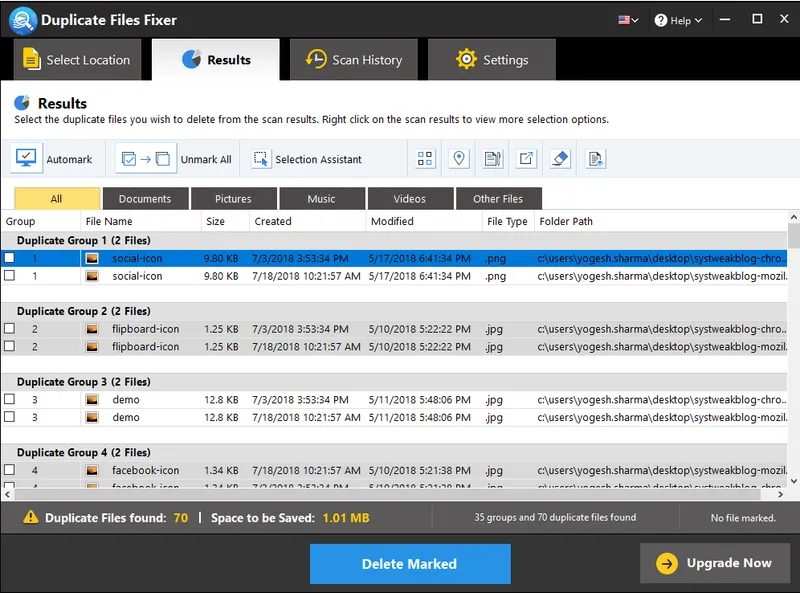Check the first social-icon file checkbox
Image resolution: width=800 pixels, height=593 pixels.
(10, 258)
